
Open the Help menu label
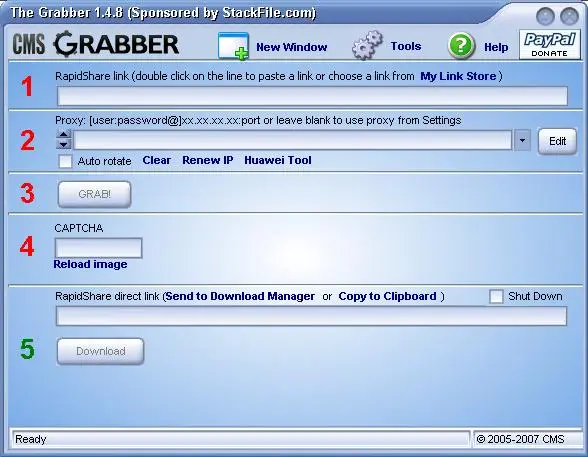(x=496, y=47)
